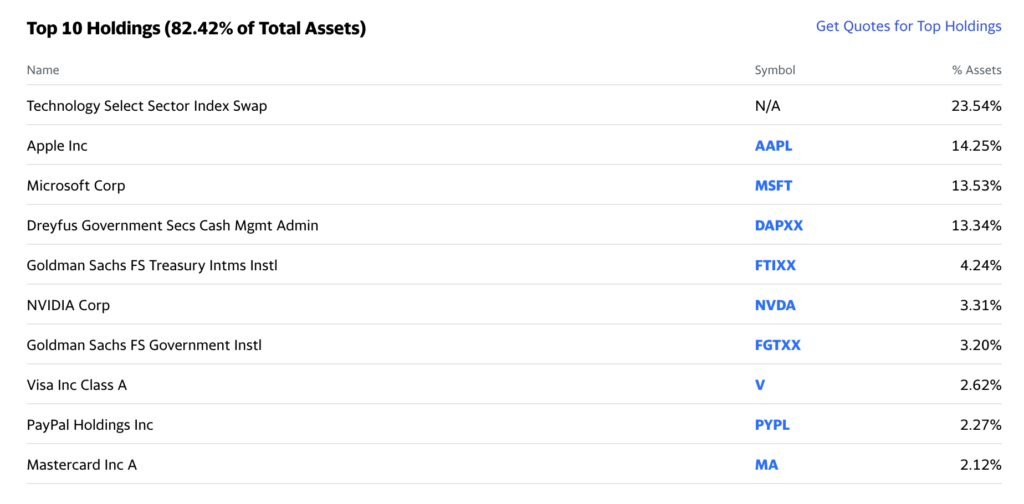Select the Microsoft Corp holding name
The height and width of the screenshot is (504, 1024).
[76, 185]
